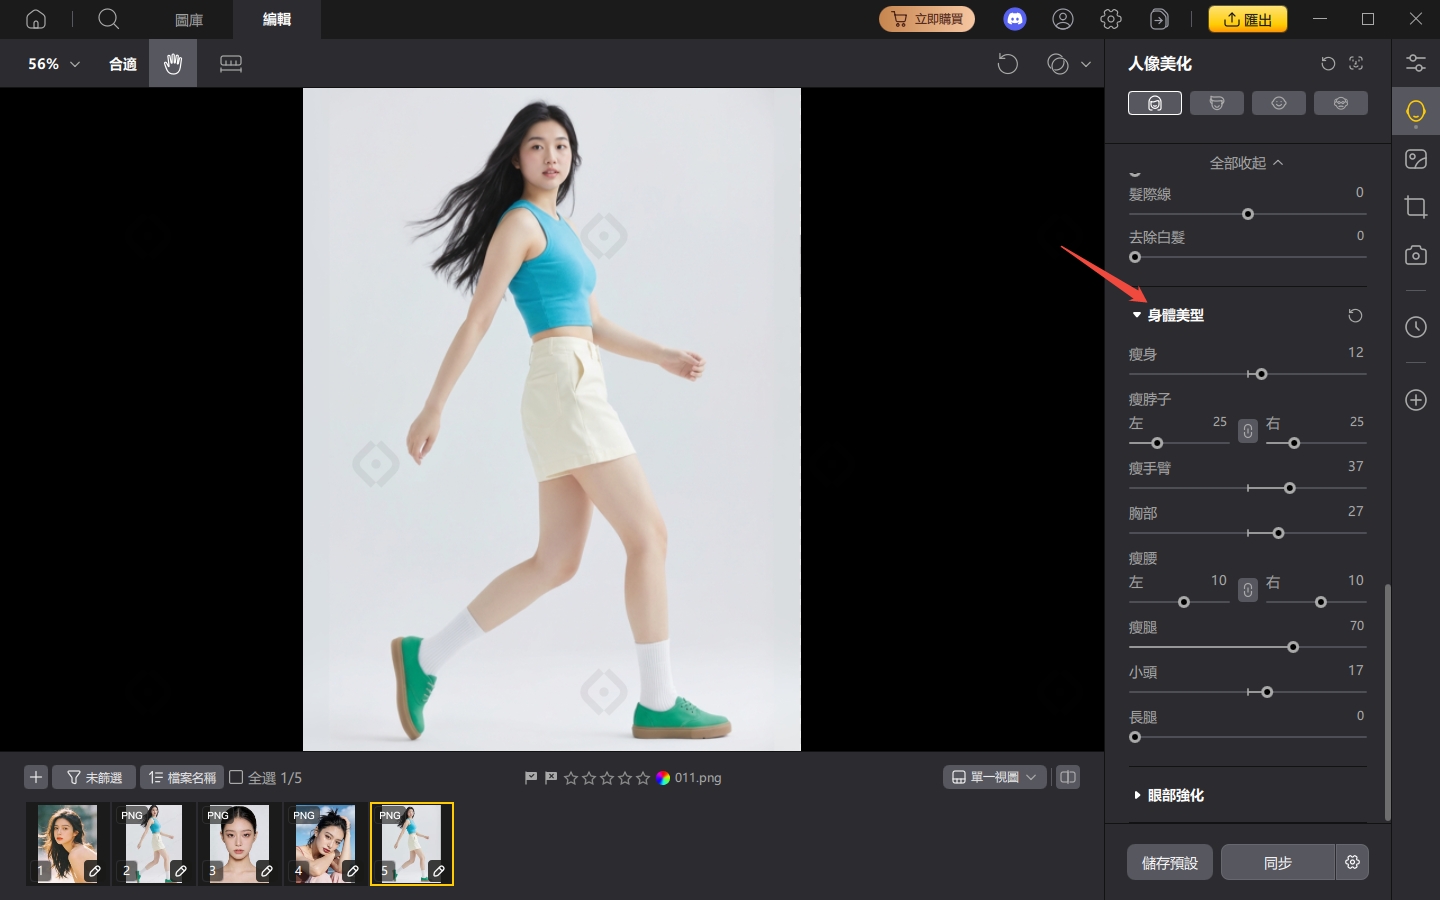The image size is (1440, 900).
Task: Click the camera snapshot sidebar icon
Action: (1415, 255)
